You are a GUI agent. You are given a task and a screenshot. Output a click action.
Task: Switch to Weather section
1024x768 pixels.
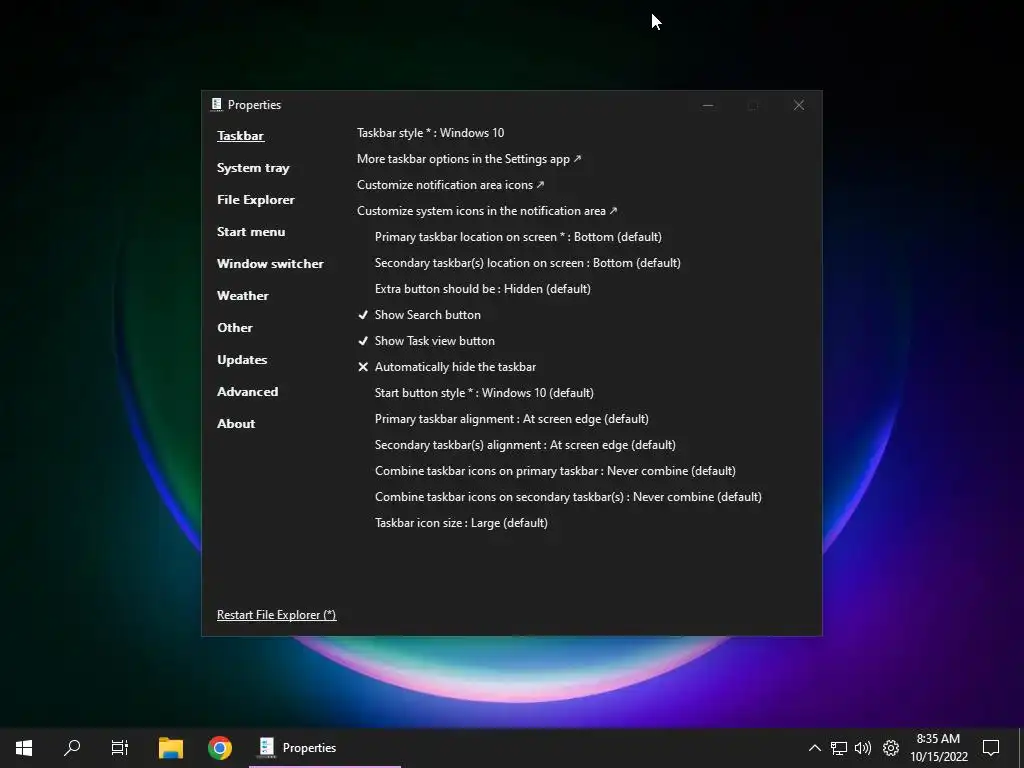[x=242, y=296]
